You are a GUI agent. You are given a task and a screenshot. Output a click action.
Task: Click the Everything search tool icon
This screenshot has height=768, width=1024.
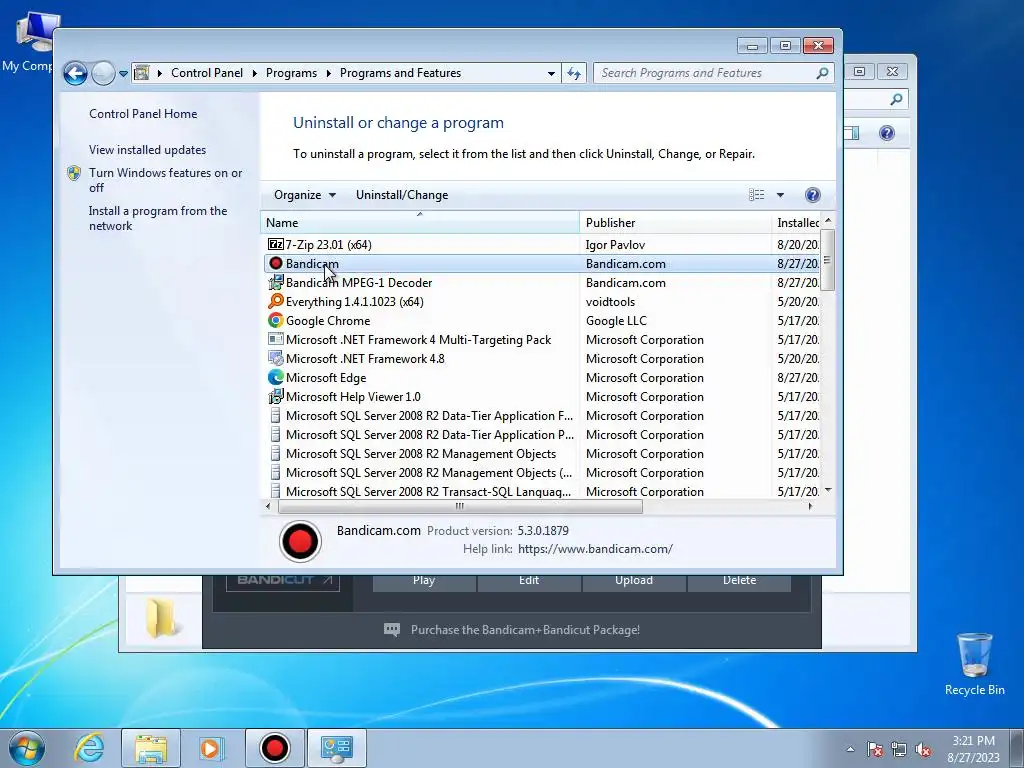[276, 301]
